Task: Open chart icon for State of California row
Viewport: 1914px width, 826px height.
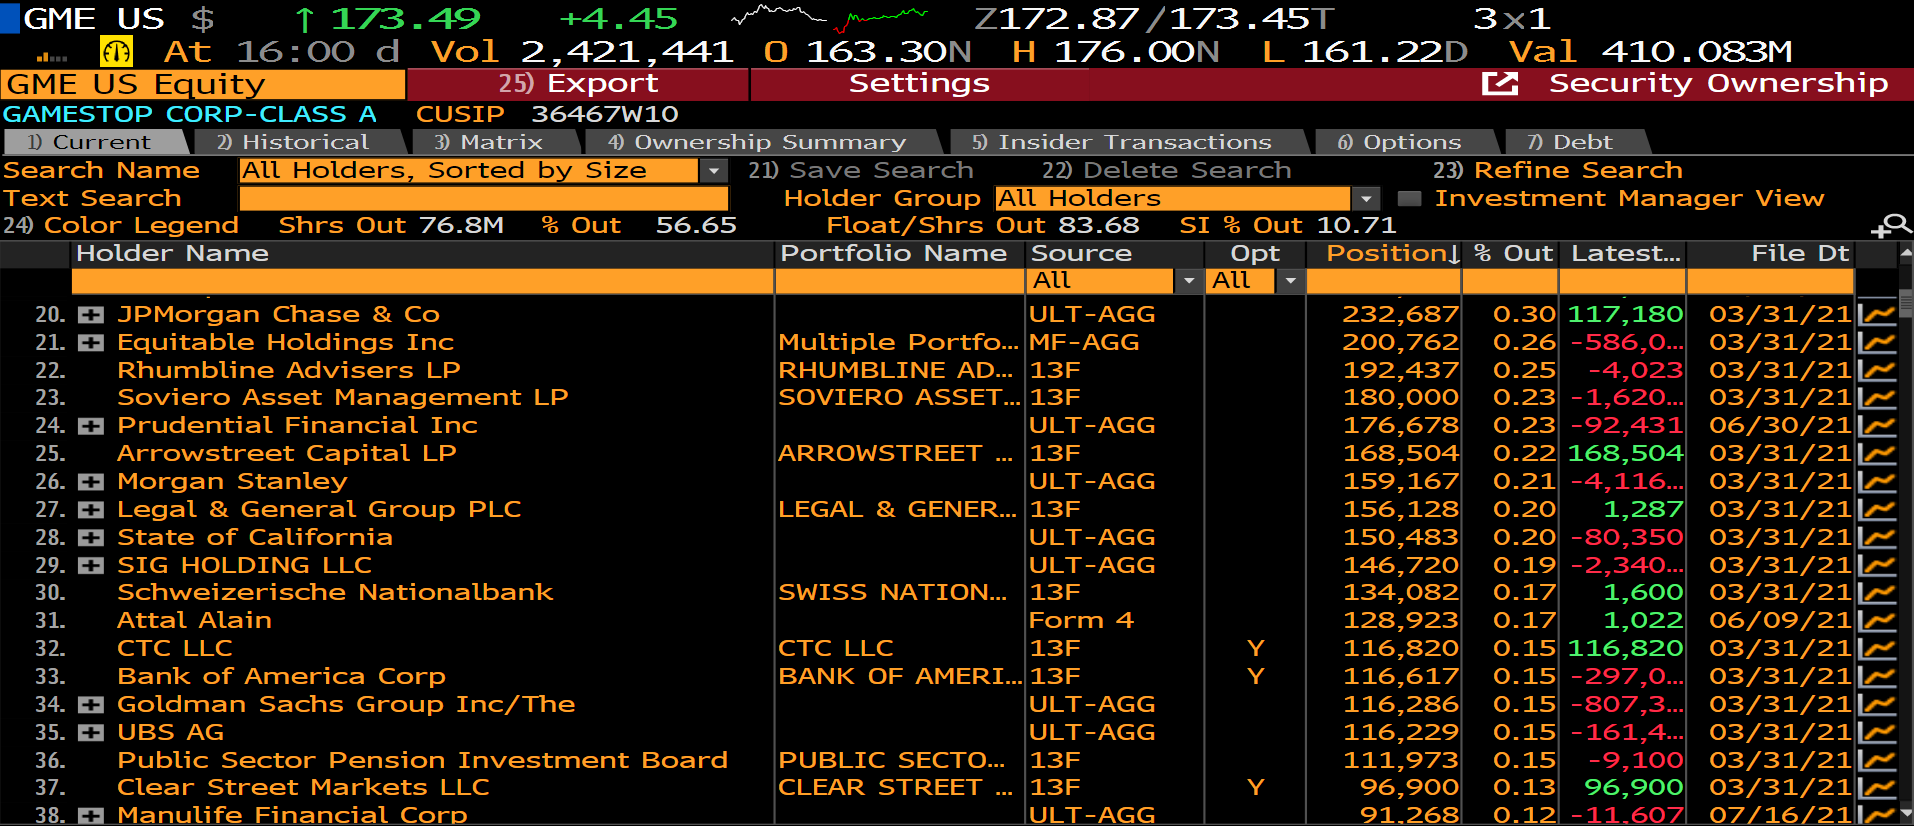Action: 1877,537
